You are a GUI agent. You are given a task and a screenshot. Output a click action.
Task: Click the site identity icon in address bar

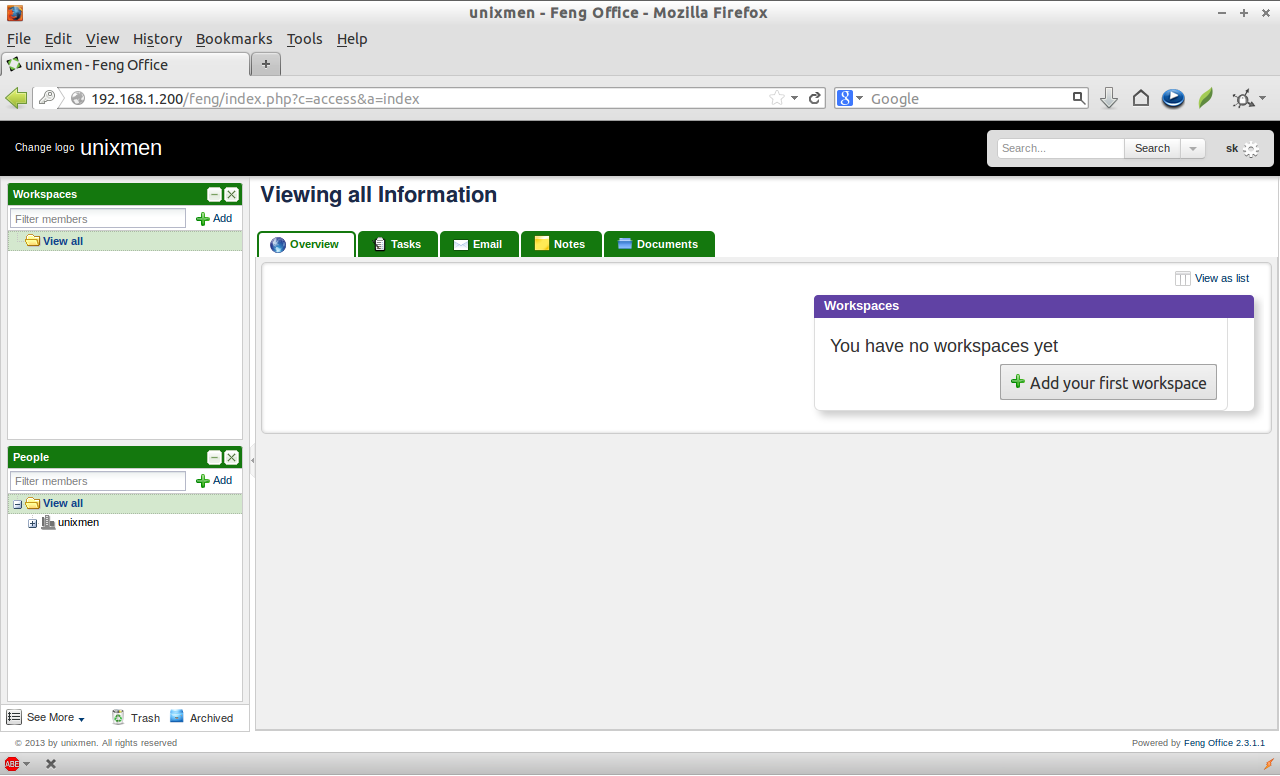click(x=77, y=98)
